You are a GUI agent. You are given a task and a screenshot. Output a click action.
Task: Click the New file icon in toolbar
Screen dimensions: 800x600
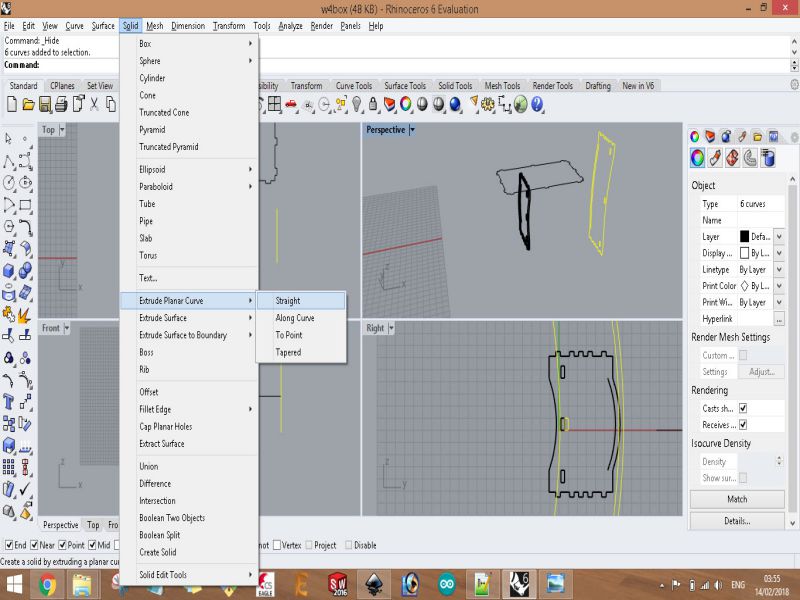(x=11, y=104)
